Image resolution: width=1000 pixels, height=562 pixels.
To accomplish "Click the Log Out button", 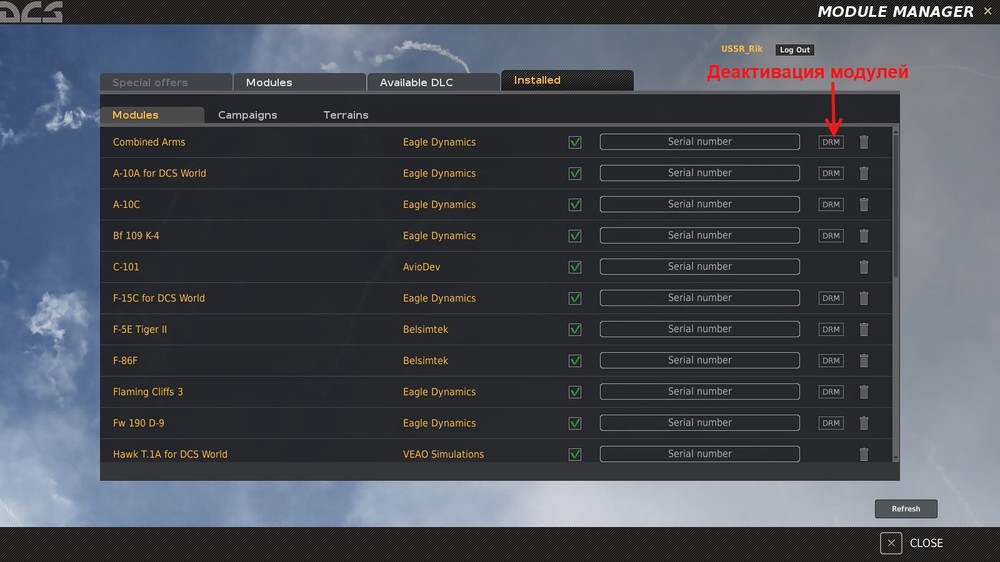I will tap(795, 50).
